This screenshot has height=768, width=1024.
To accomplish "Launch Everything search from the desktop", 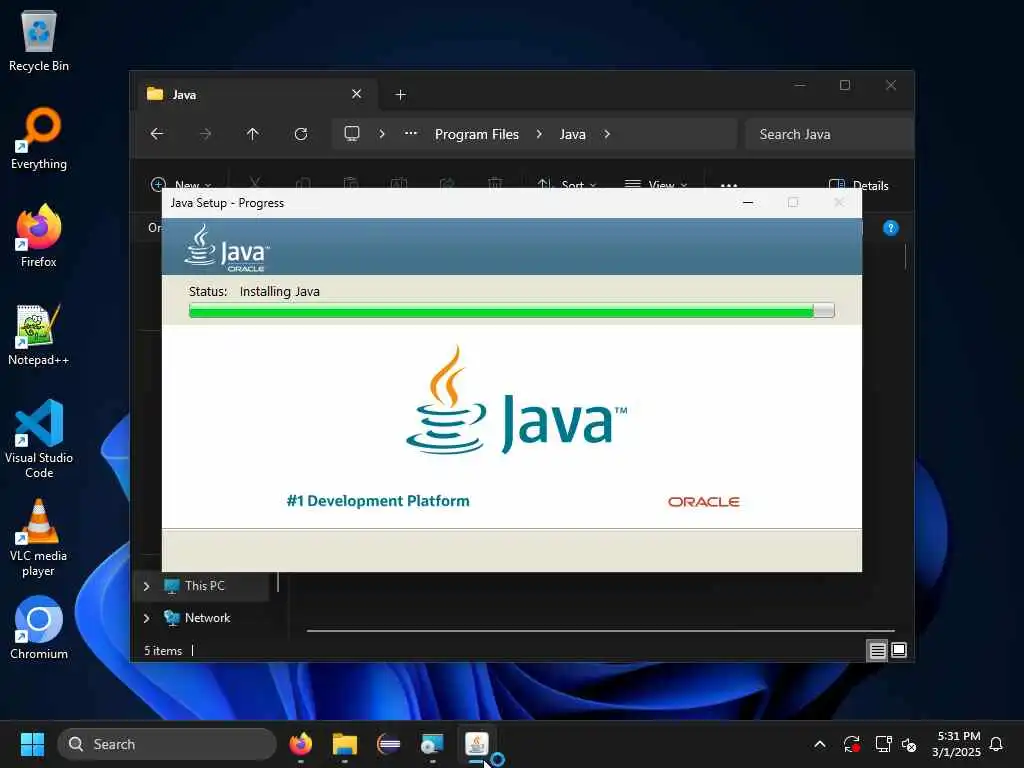I will click(39, 138).
